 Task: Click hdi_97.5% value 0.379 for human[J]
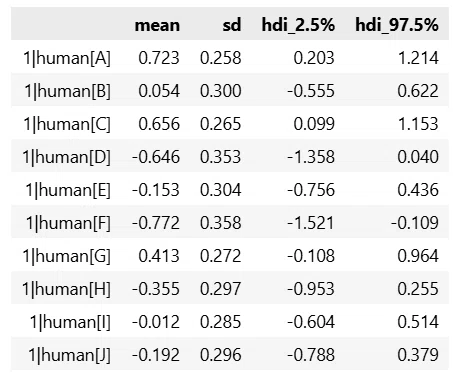(x=418, y=355)
